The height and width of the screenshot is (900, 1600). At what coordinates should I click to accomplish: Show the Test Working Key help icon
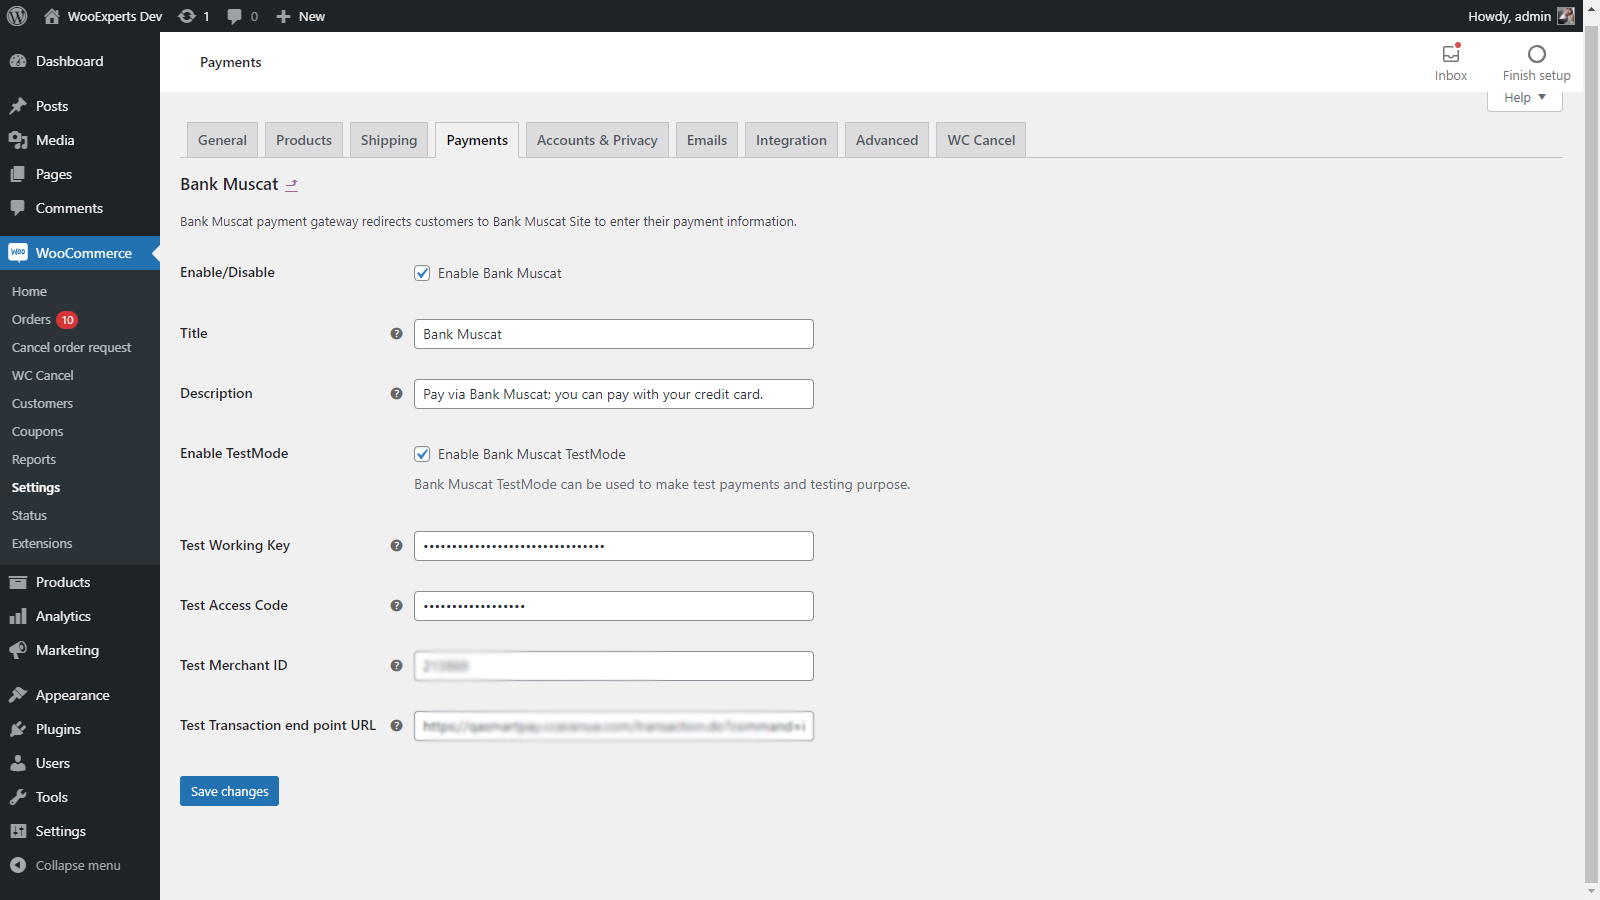[x=396, y=546]
